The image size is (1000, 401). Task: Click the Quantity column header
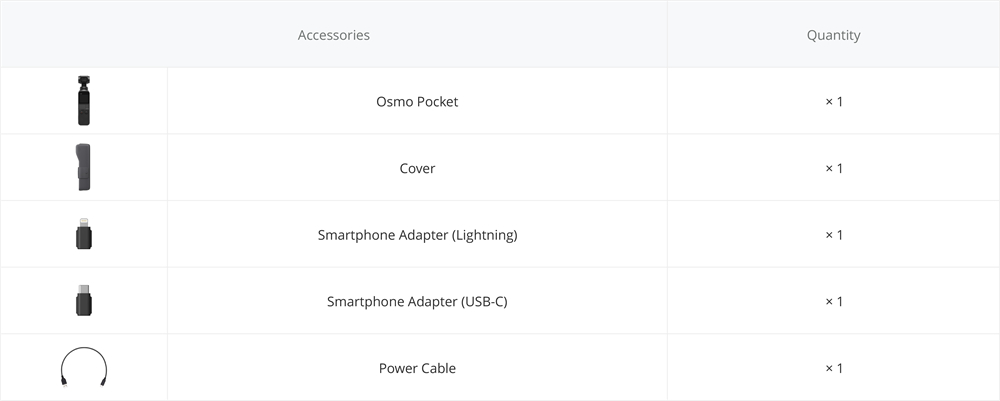pyautogui.click(x=833, y=35)
